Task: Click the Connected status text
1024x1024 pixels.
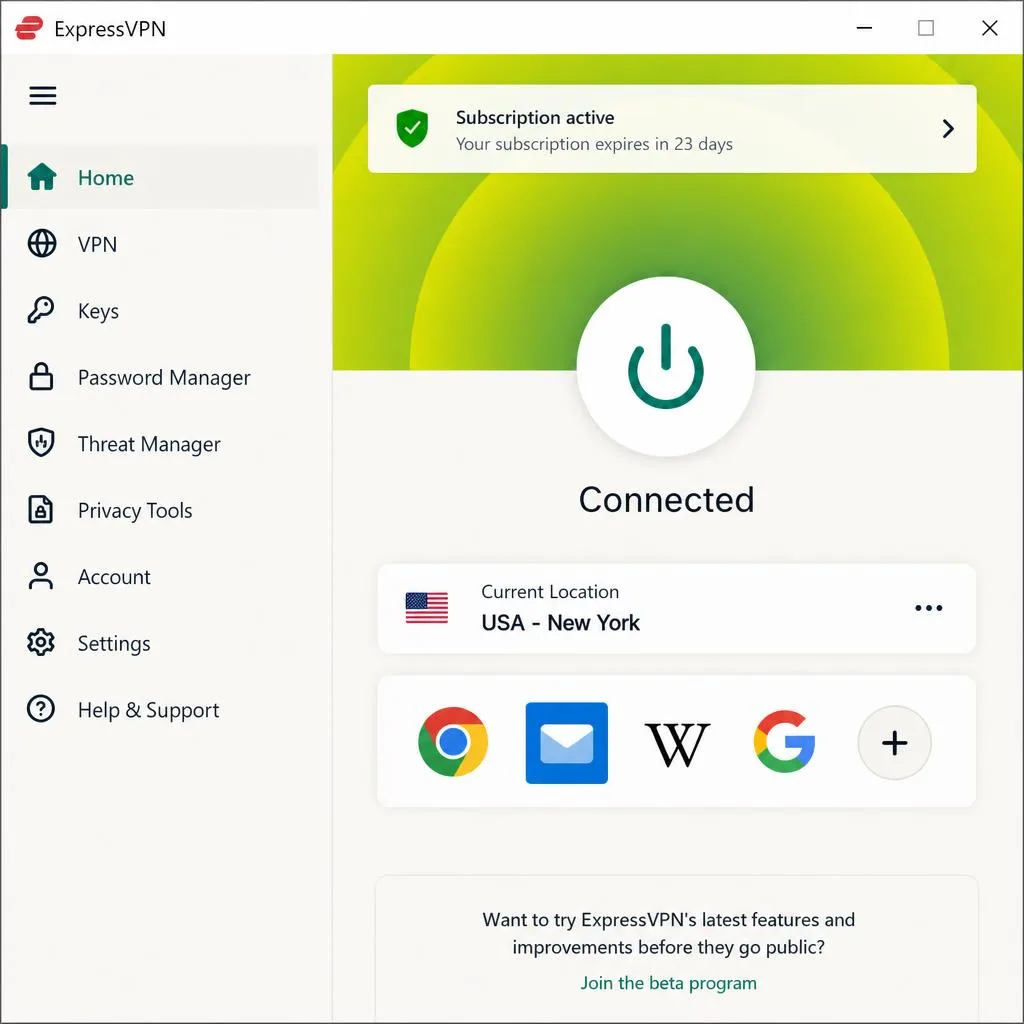Action: coord(666,500)
